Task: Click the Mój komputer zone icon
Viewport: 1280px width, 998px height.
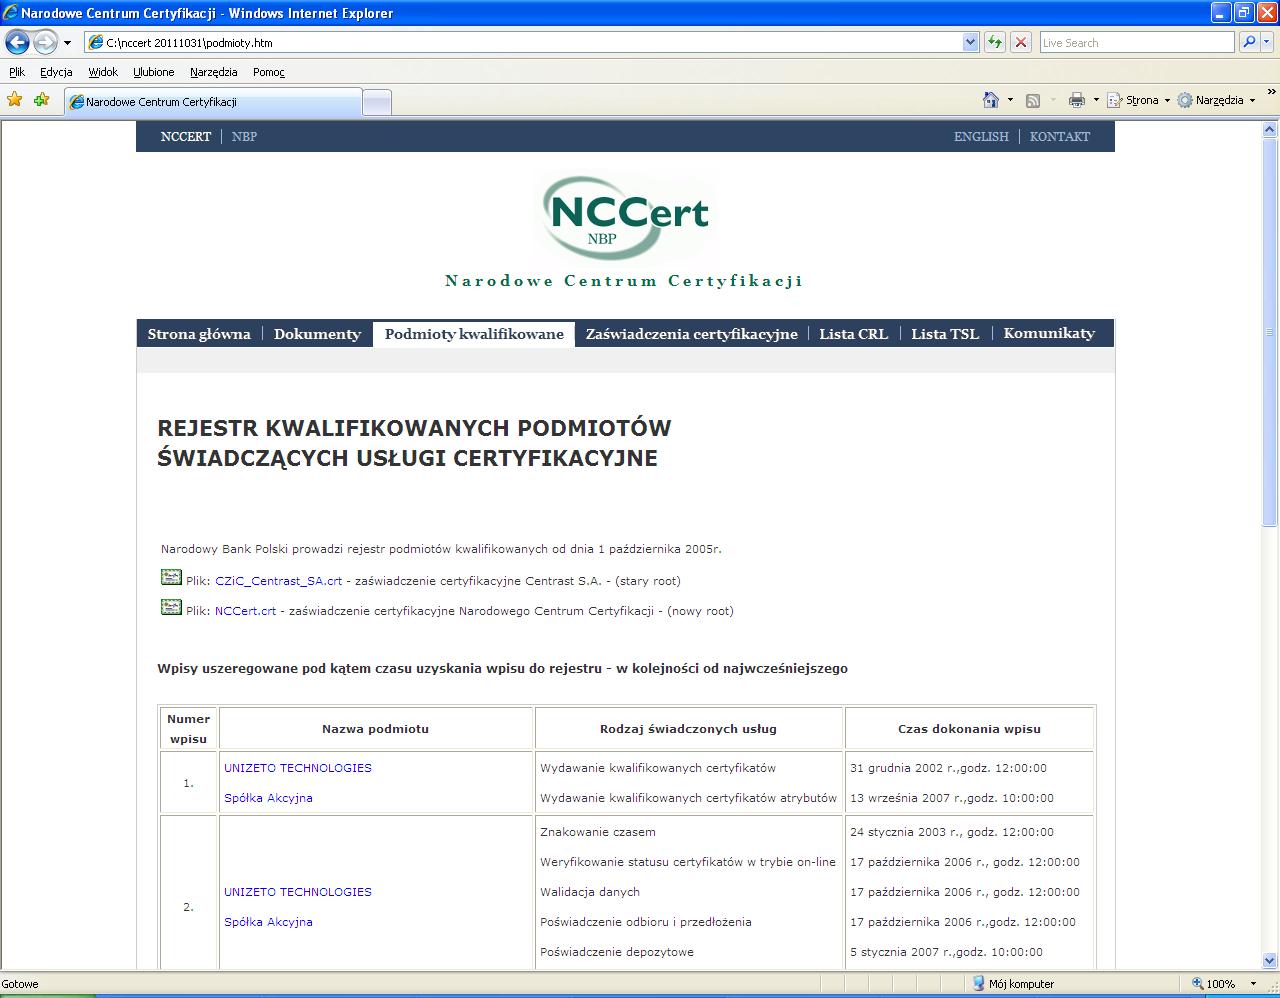Action: click(x=979, y=984)
